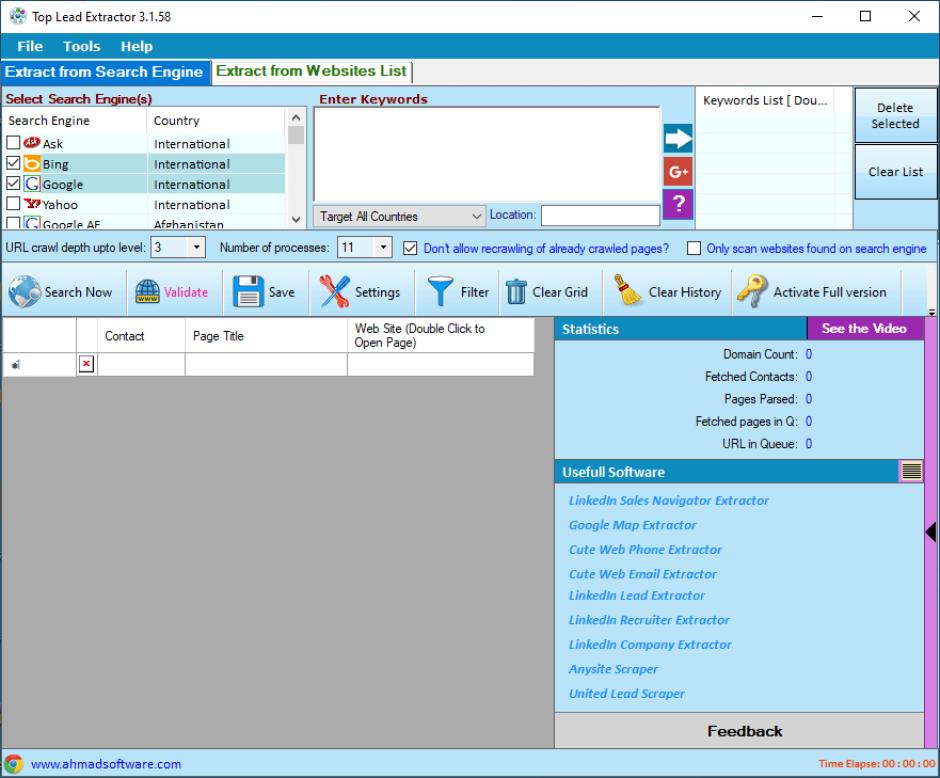This screenshot has height=778, width=940.
Task: Click the red X icon in the grid row
Action: [x=86, y=364]
